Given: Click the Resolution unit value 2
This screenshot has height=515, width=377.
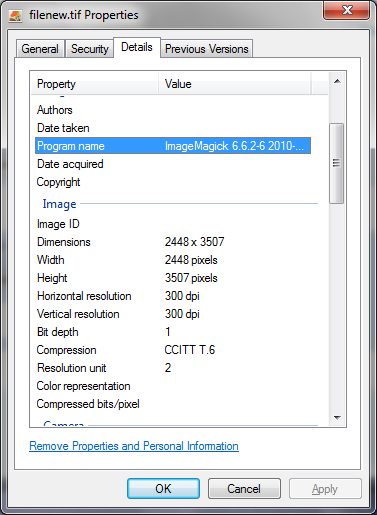Looking at the screenshot, I should pyautogui.click(x=168, y=368).
